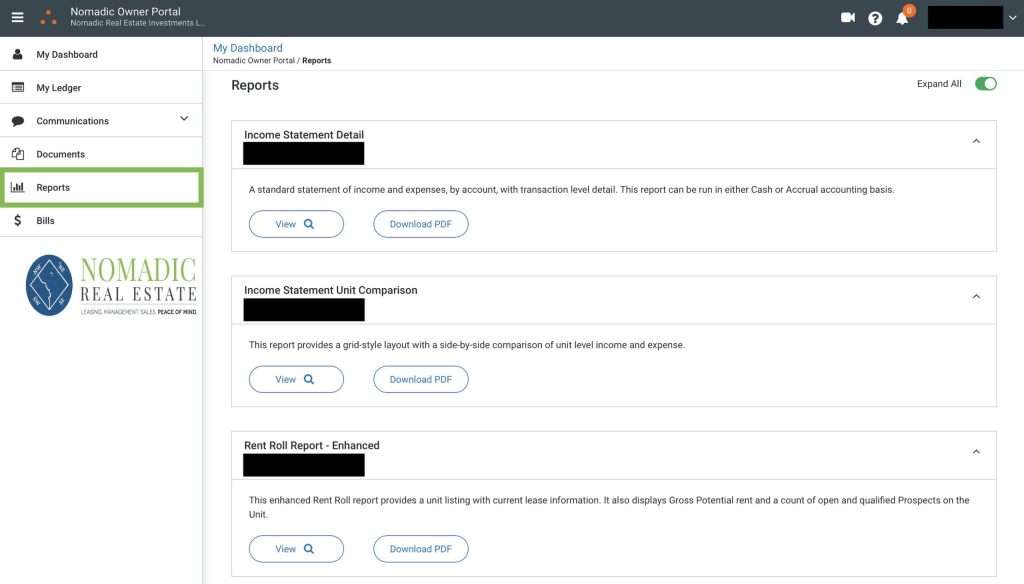Open the help question mark icon
The width and height of the screenshot is (1024, 584).
coord(875,18)
